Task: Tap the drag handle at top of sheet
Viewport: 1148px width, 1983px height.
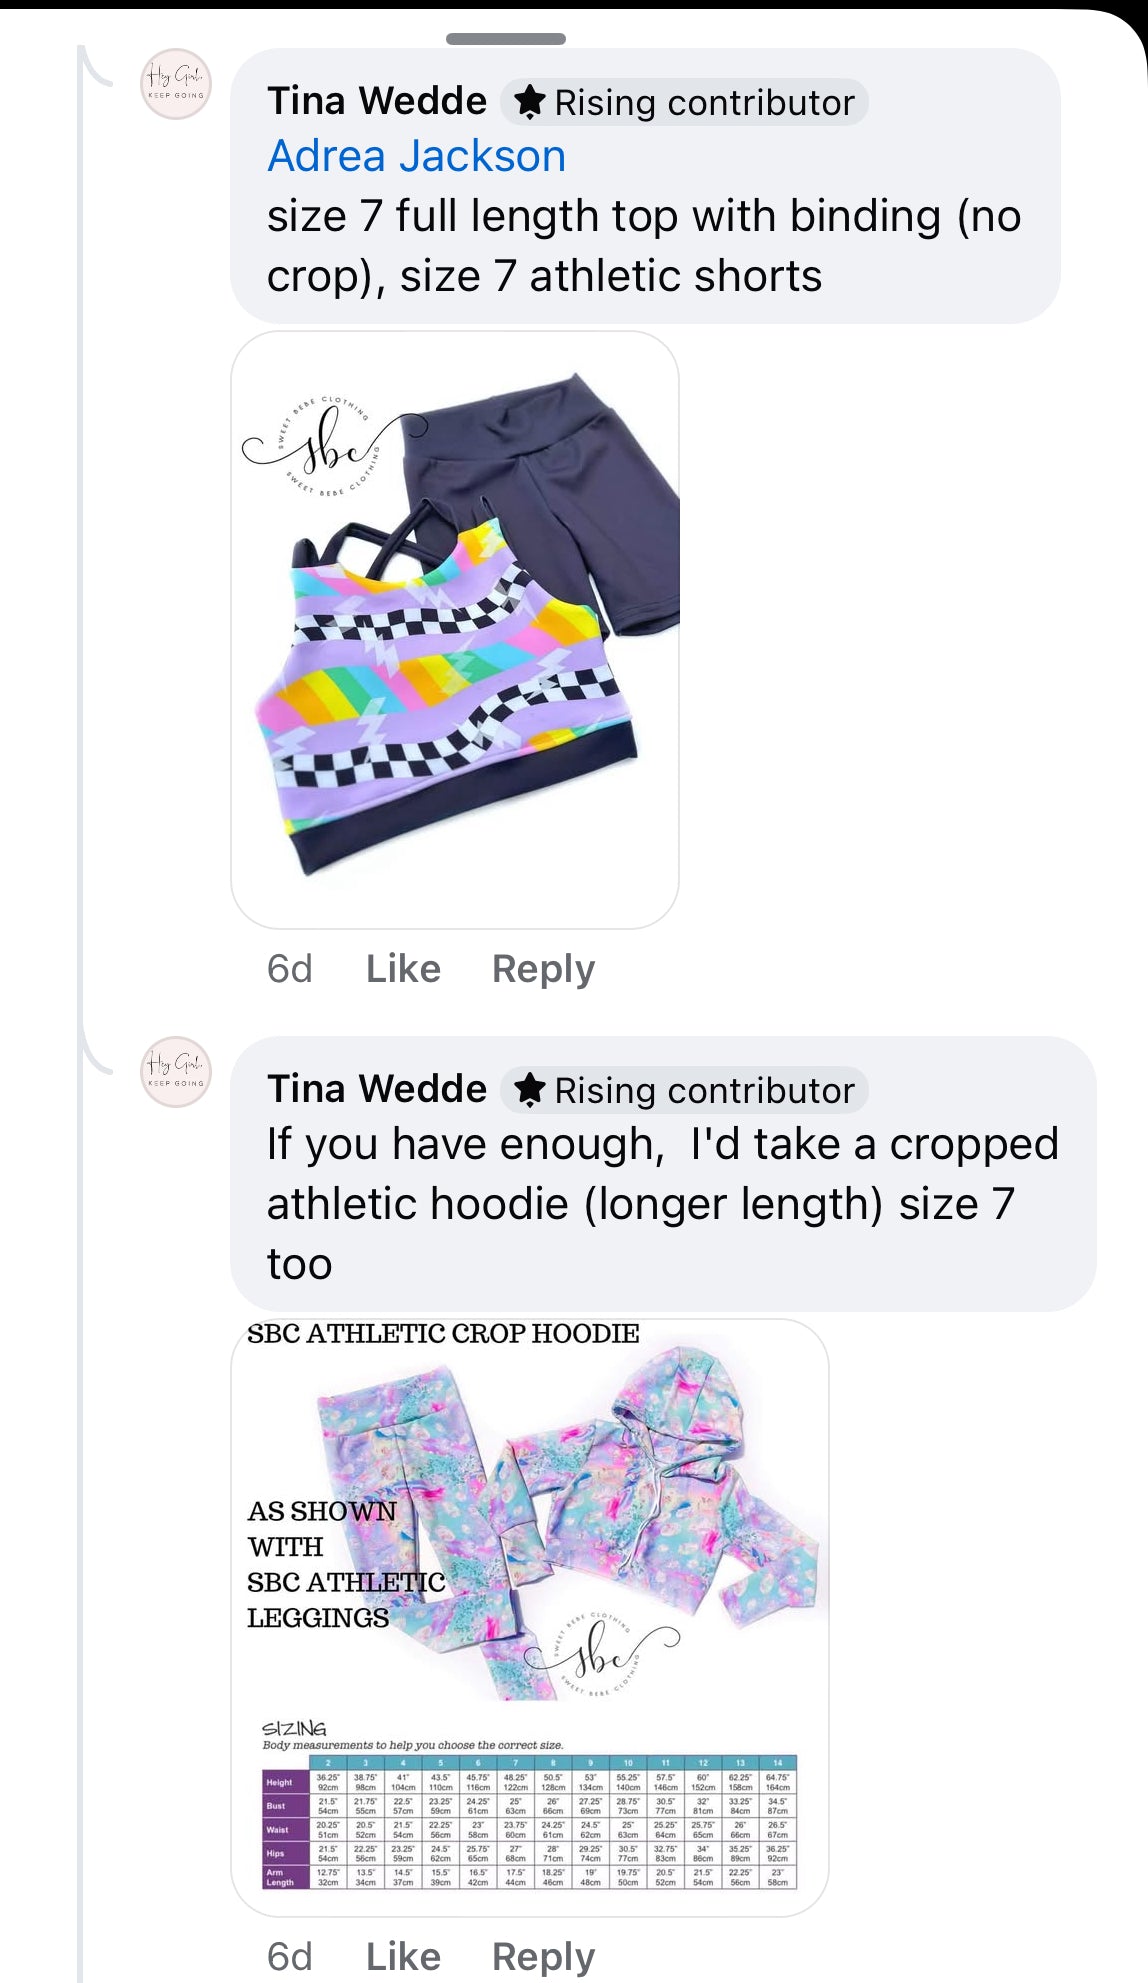Action: 506,39
